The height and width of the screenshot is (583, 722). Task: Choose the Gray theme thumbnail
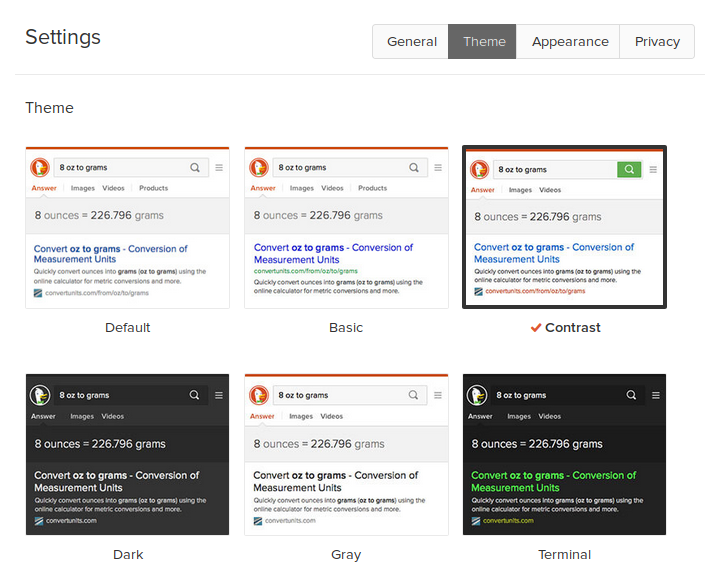(346, 455)
